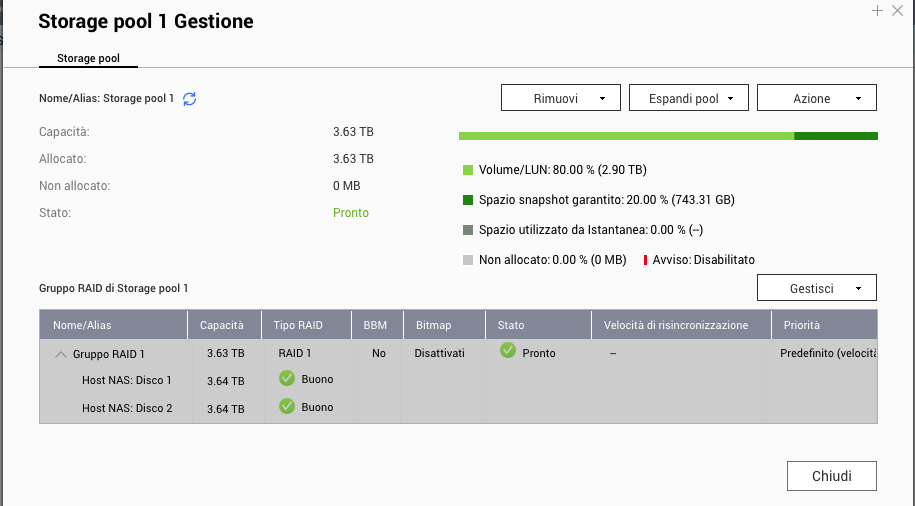Select the Storage pool tab
Image resolution: width=915 pixels, height=506 pixels.
coord(88,59)
